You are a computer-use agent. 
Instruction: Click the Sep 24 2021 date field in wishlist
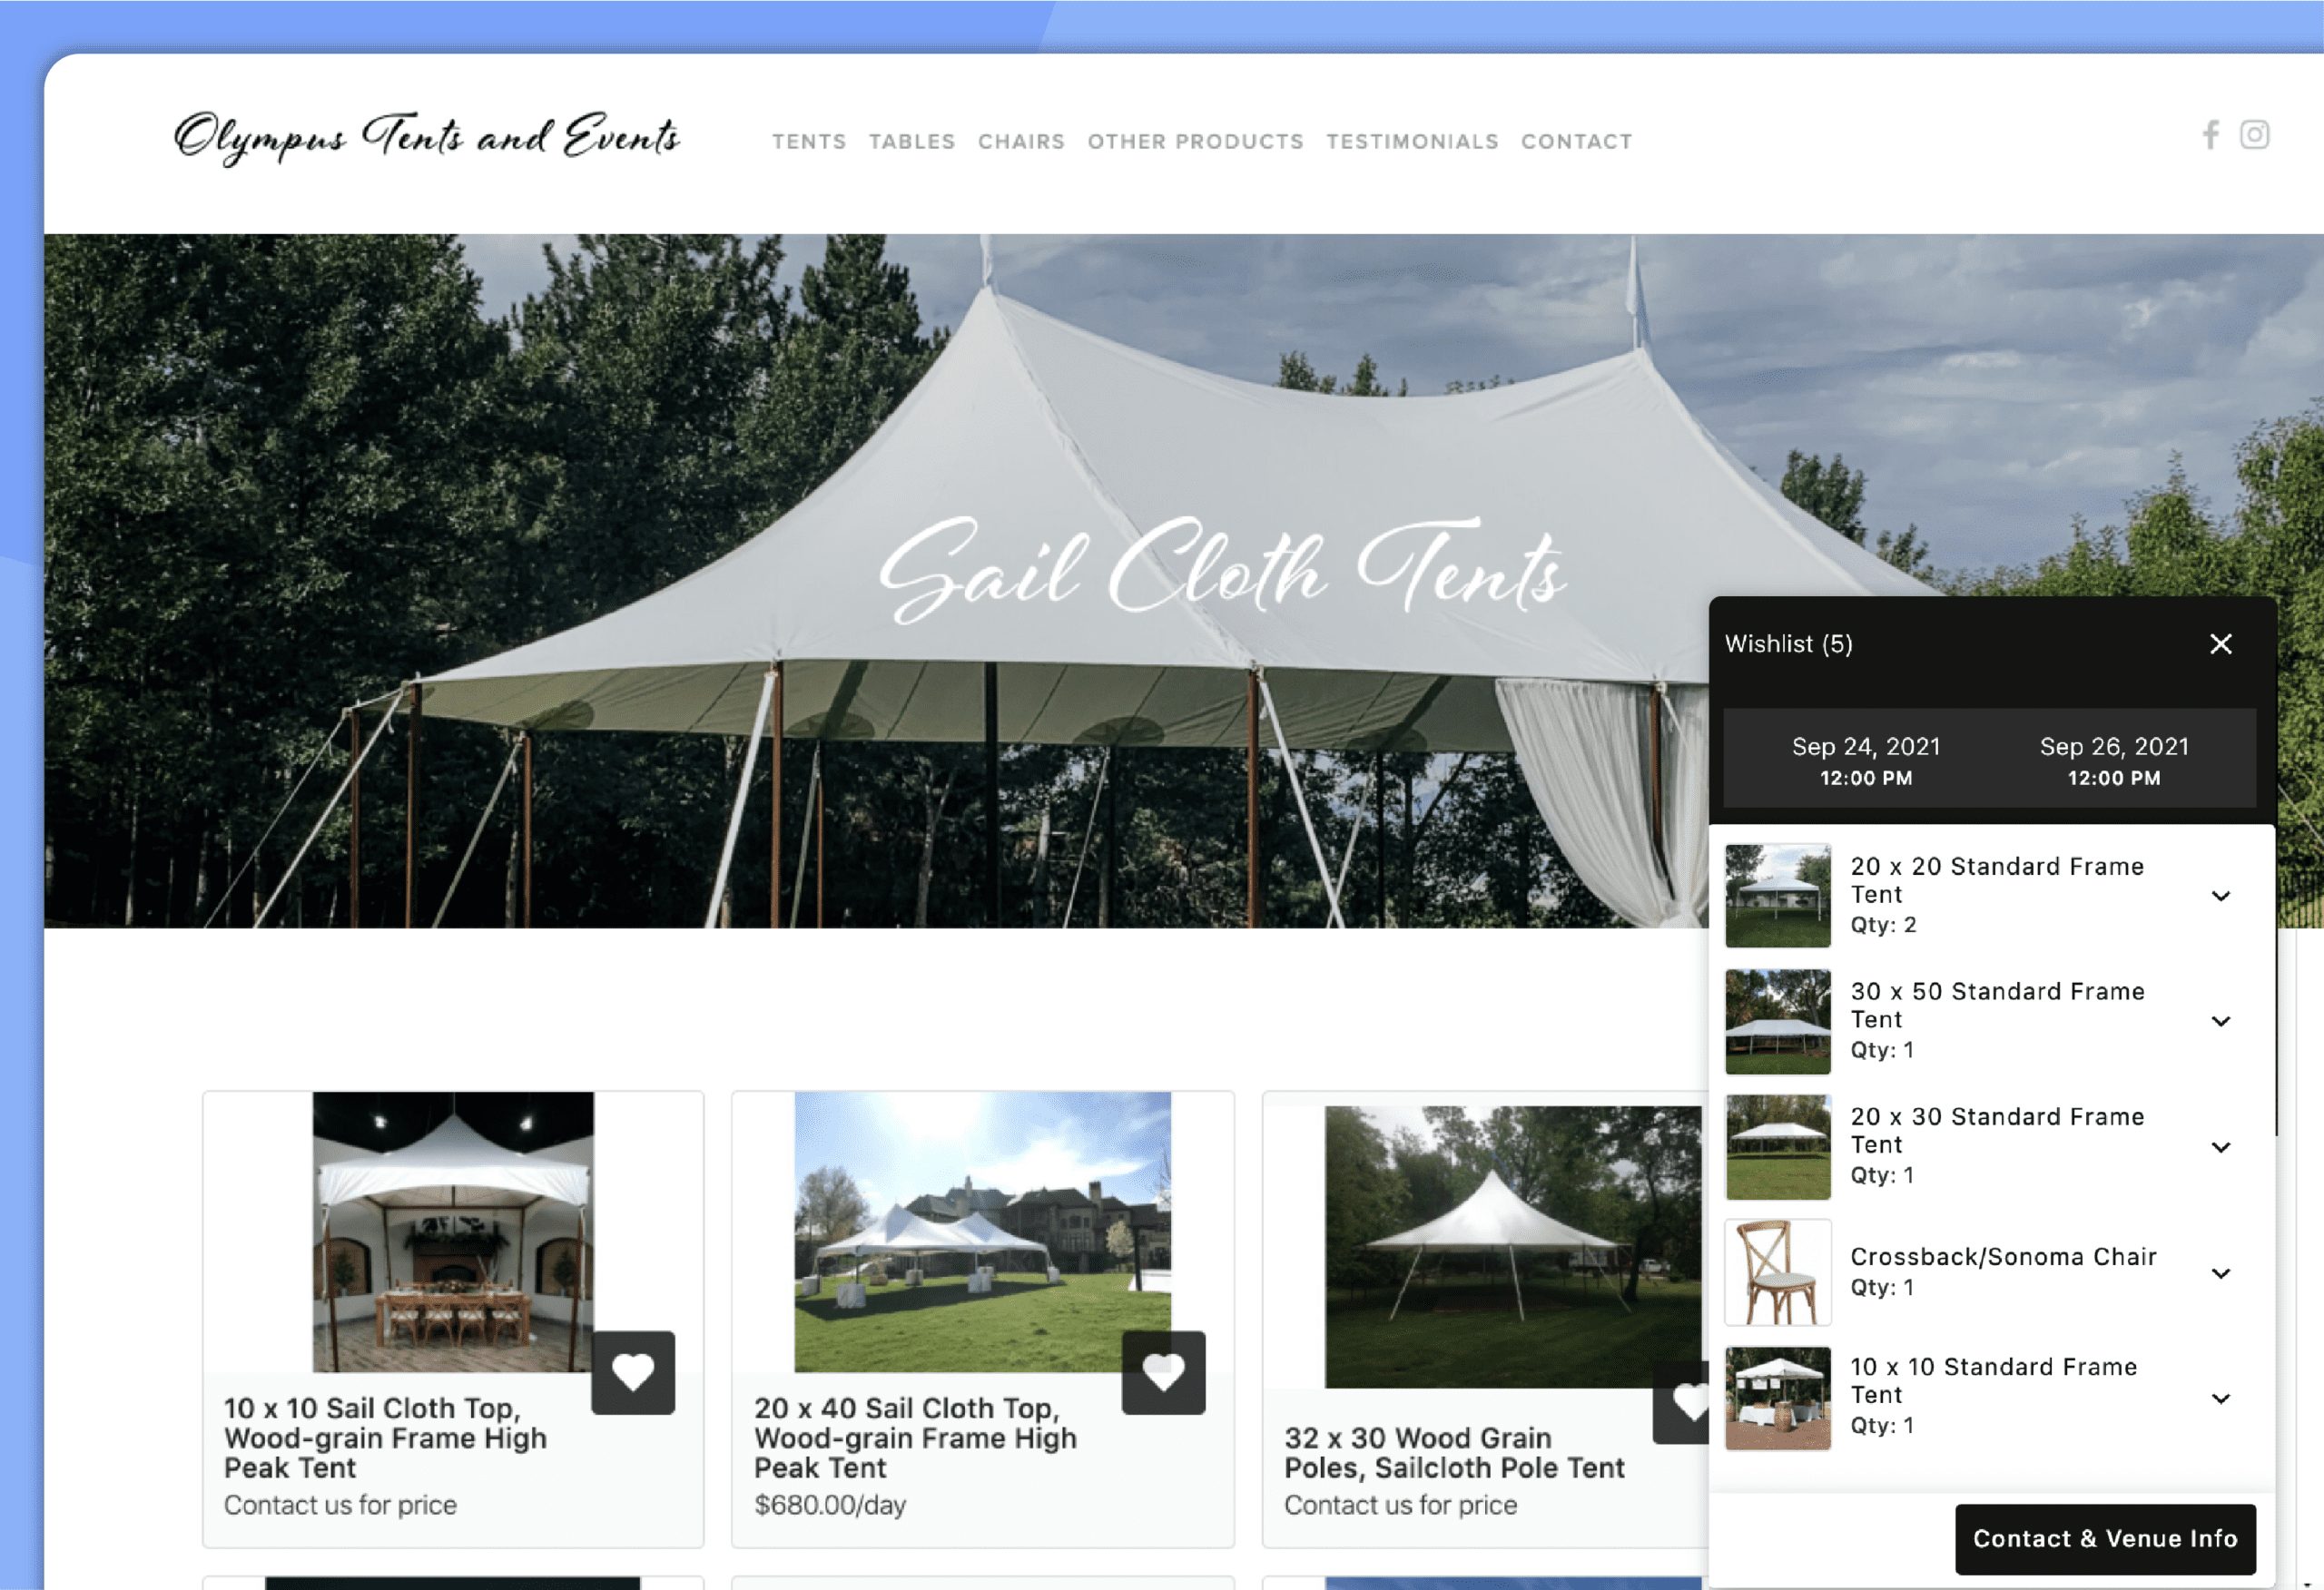pos(1866,762)
